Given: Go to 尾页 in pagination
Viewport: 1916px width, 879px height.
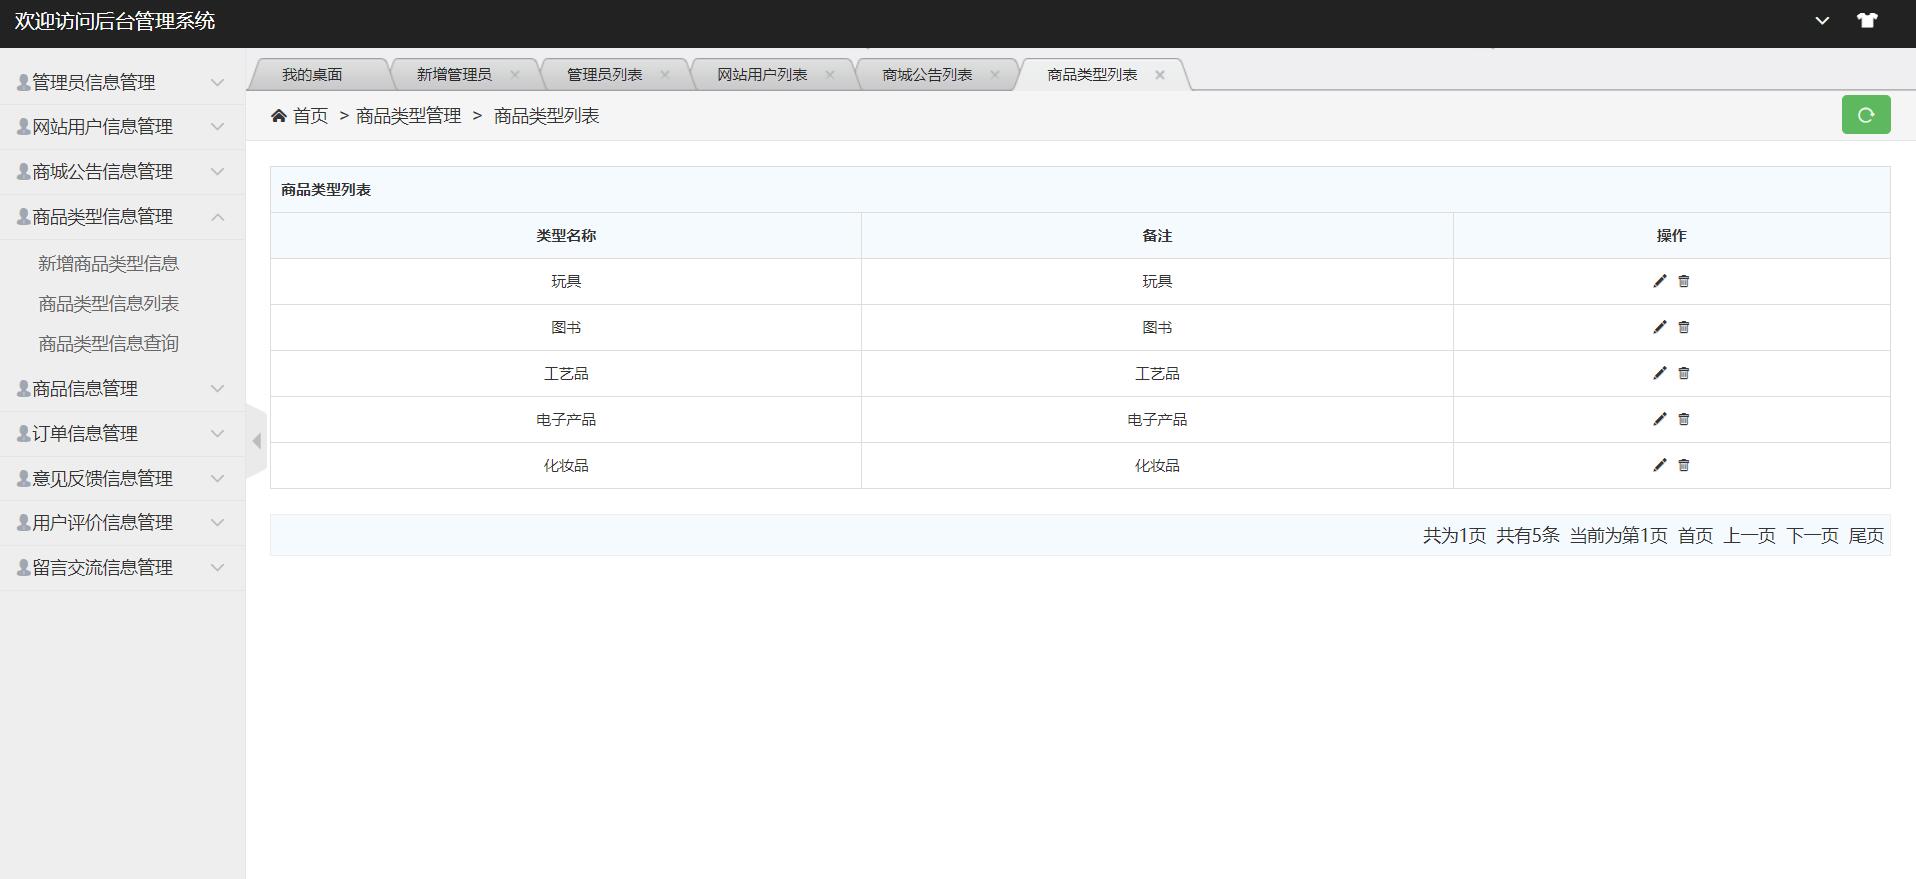Looking at the screenshot, I should pos(1866,536).
